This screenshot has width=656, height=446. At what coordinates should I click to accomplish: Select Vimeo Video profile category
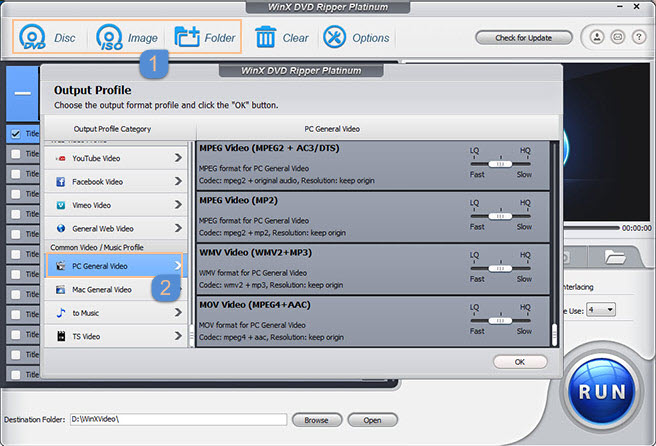pos(116,205)
